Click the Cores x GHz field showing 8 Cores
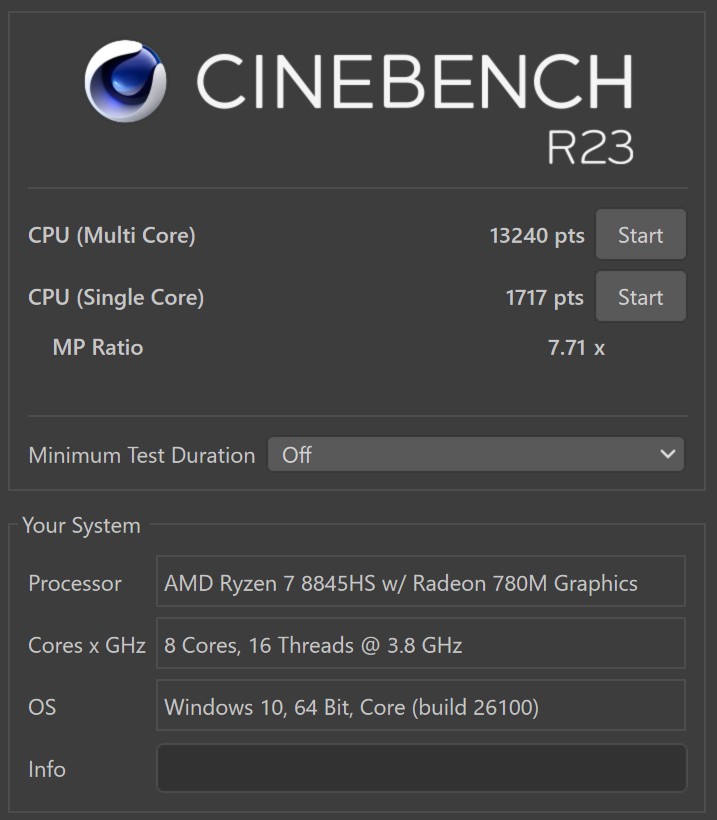The image size is (717, 820). (421, 643)
